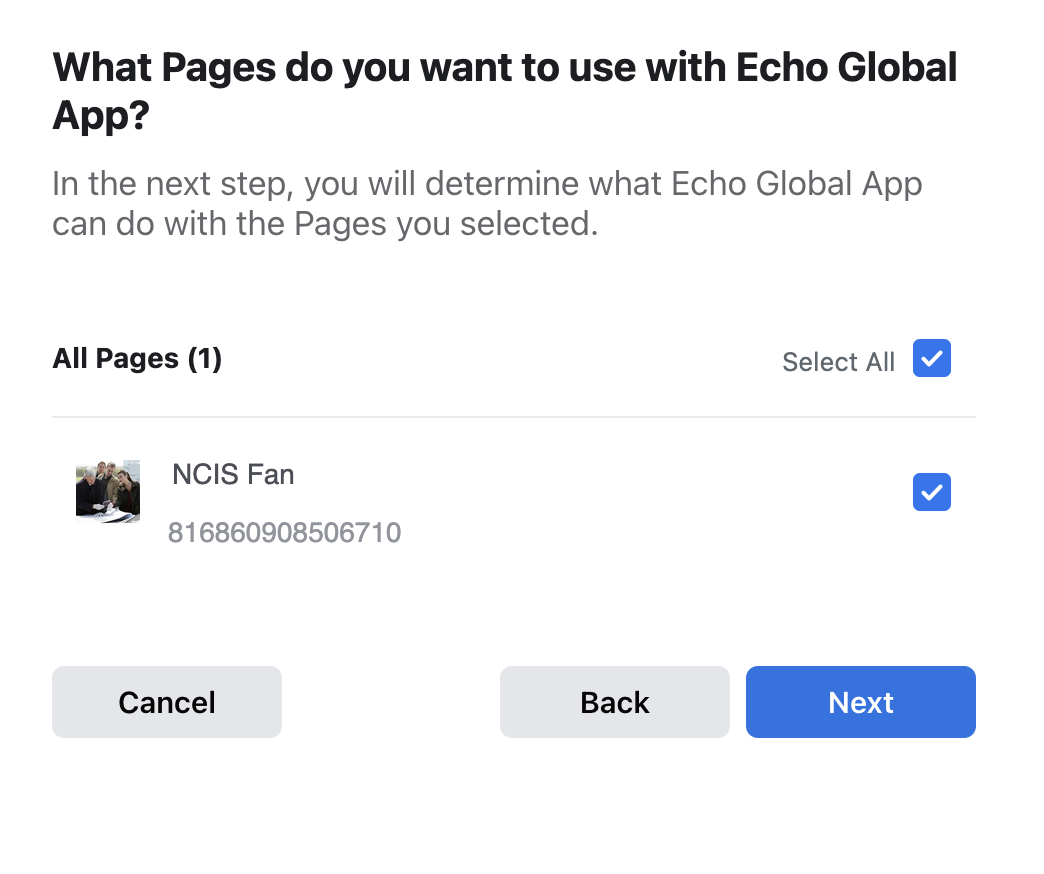This screenshot has height=874, width=1044.
Task: Uncheck the NCIS Fan page checkbox
Action: coord(931,492)
